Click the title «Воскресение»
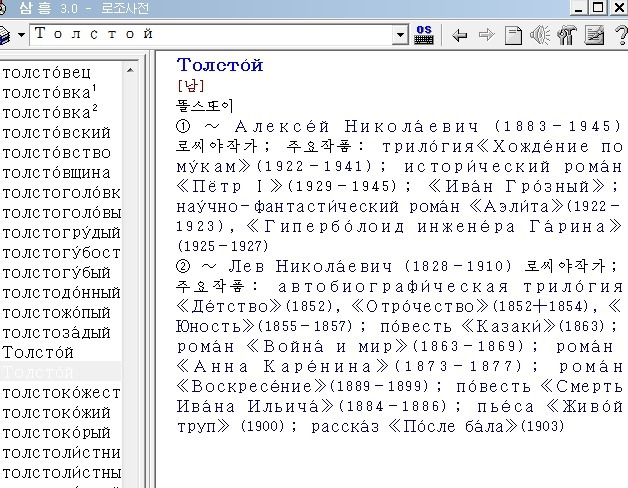 coord(252,387)
